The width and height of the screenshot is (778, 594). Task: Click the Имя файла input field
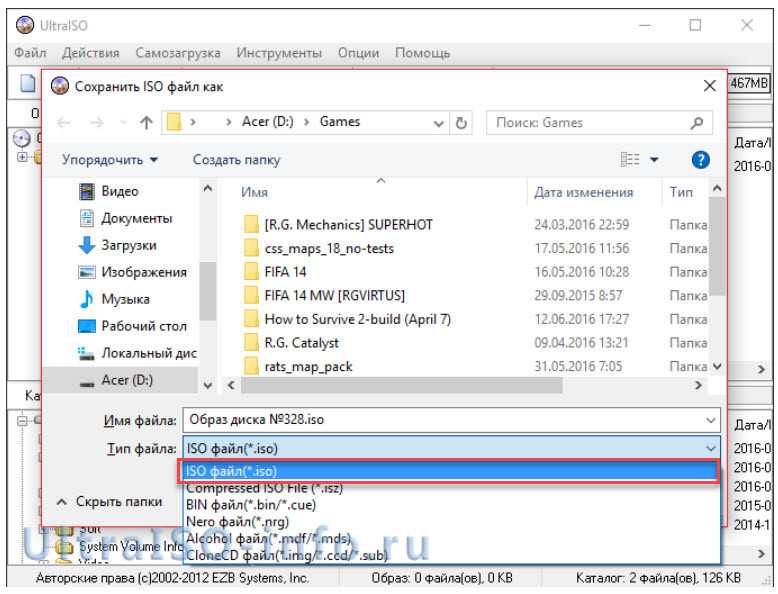pyautogui.click(x=452, y=420)
